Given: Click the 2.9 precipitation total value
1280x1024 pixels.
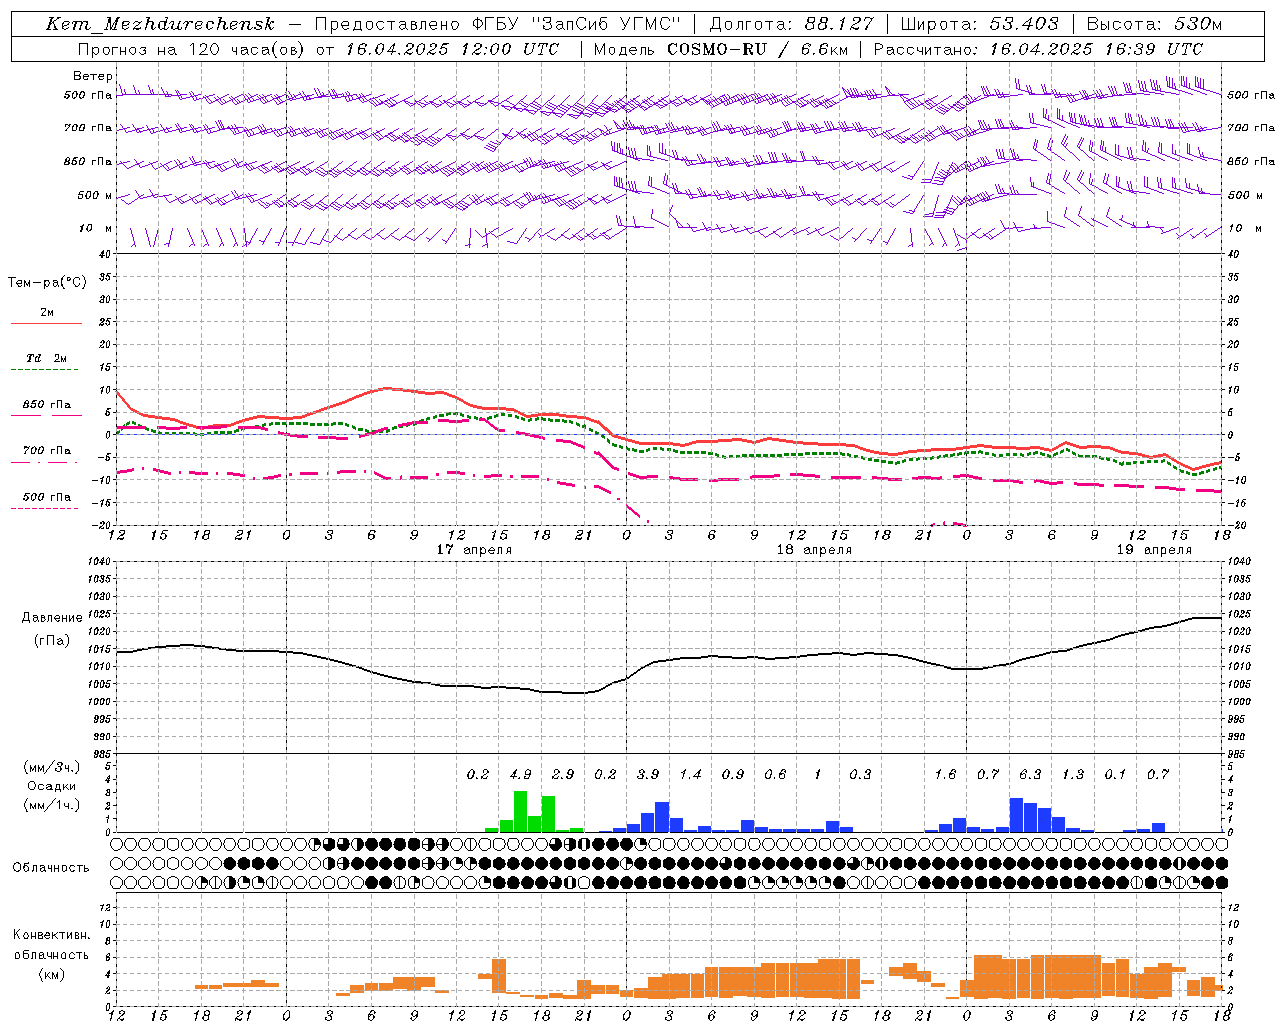Looking at the screenshot, I should point(563,774).
